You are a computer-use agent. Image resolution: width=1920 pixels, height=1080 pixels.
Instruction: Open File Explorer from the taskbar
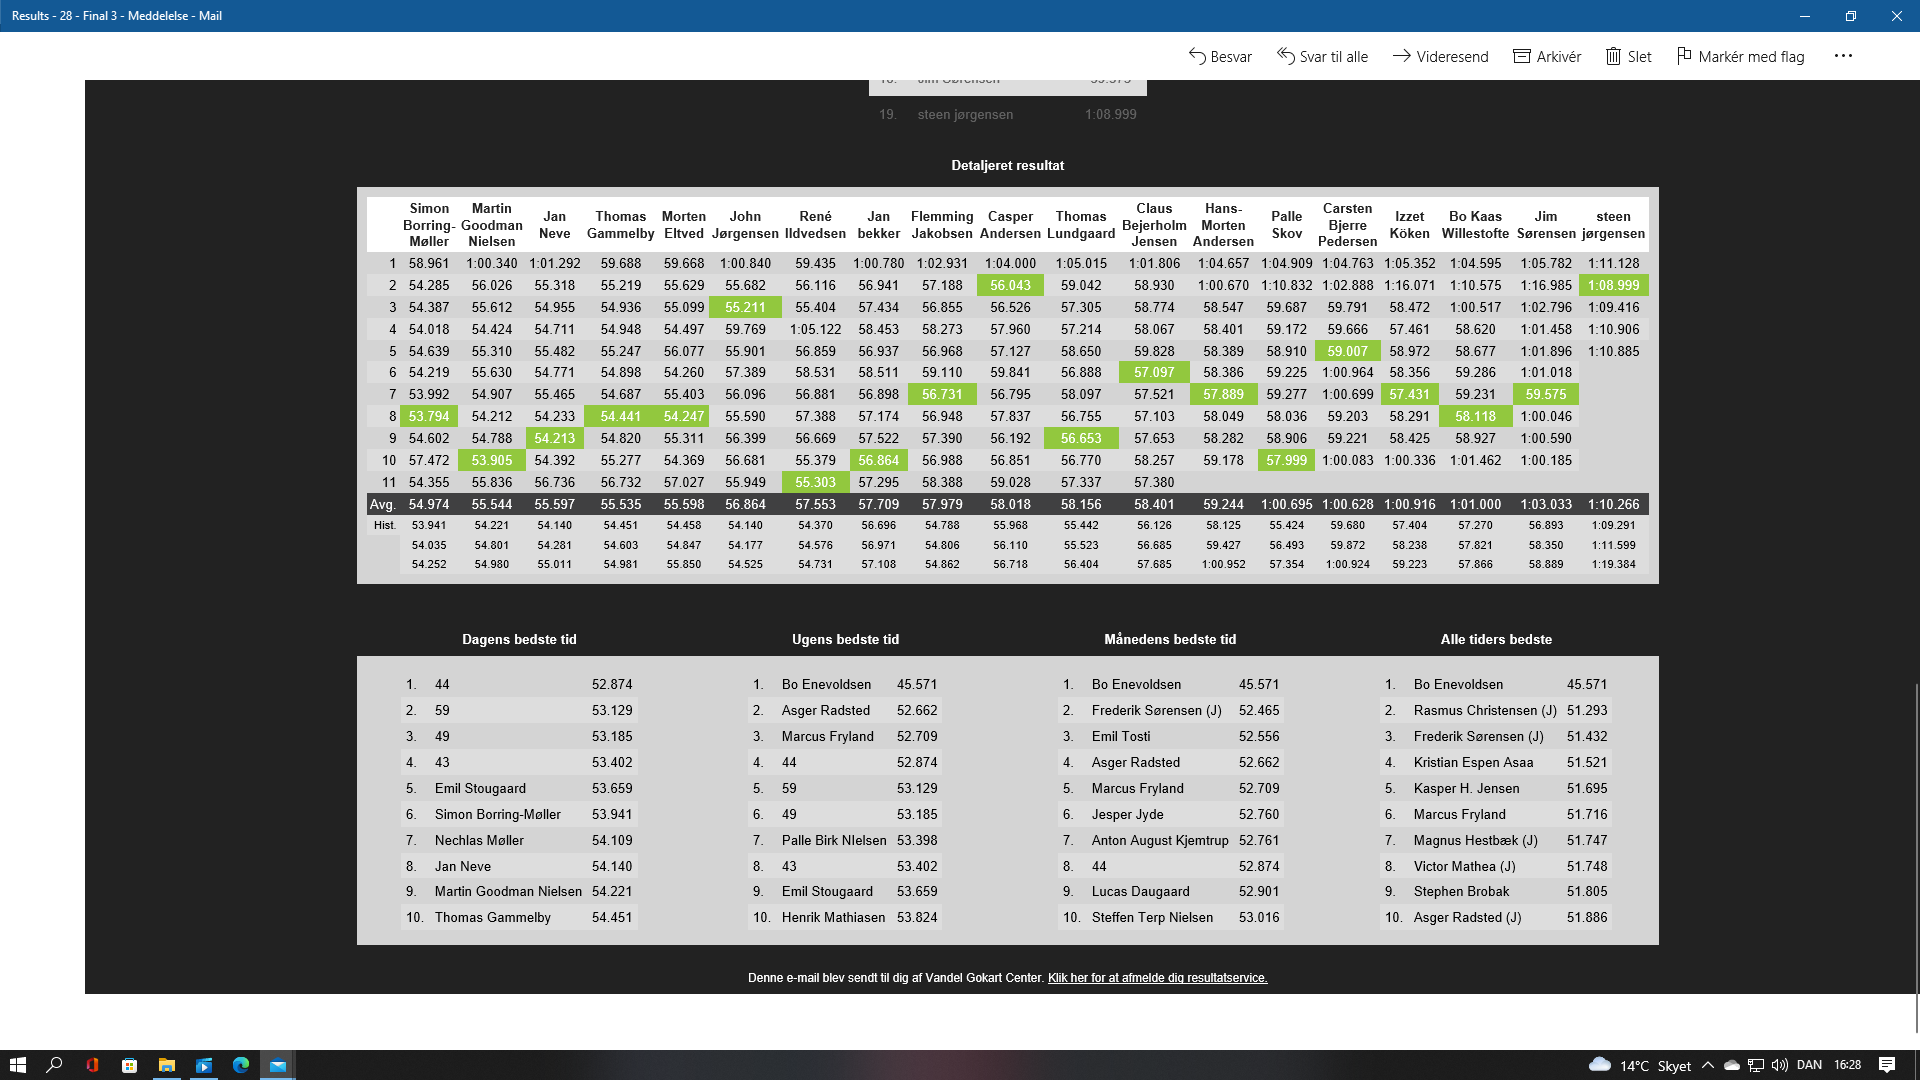(x=167, y=1065)
